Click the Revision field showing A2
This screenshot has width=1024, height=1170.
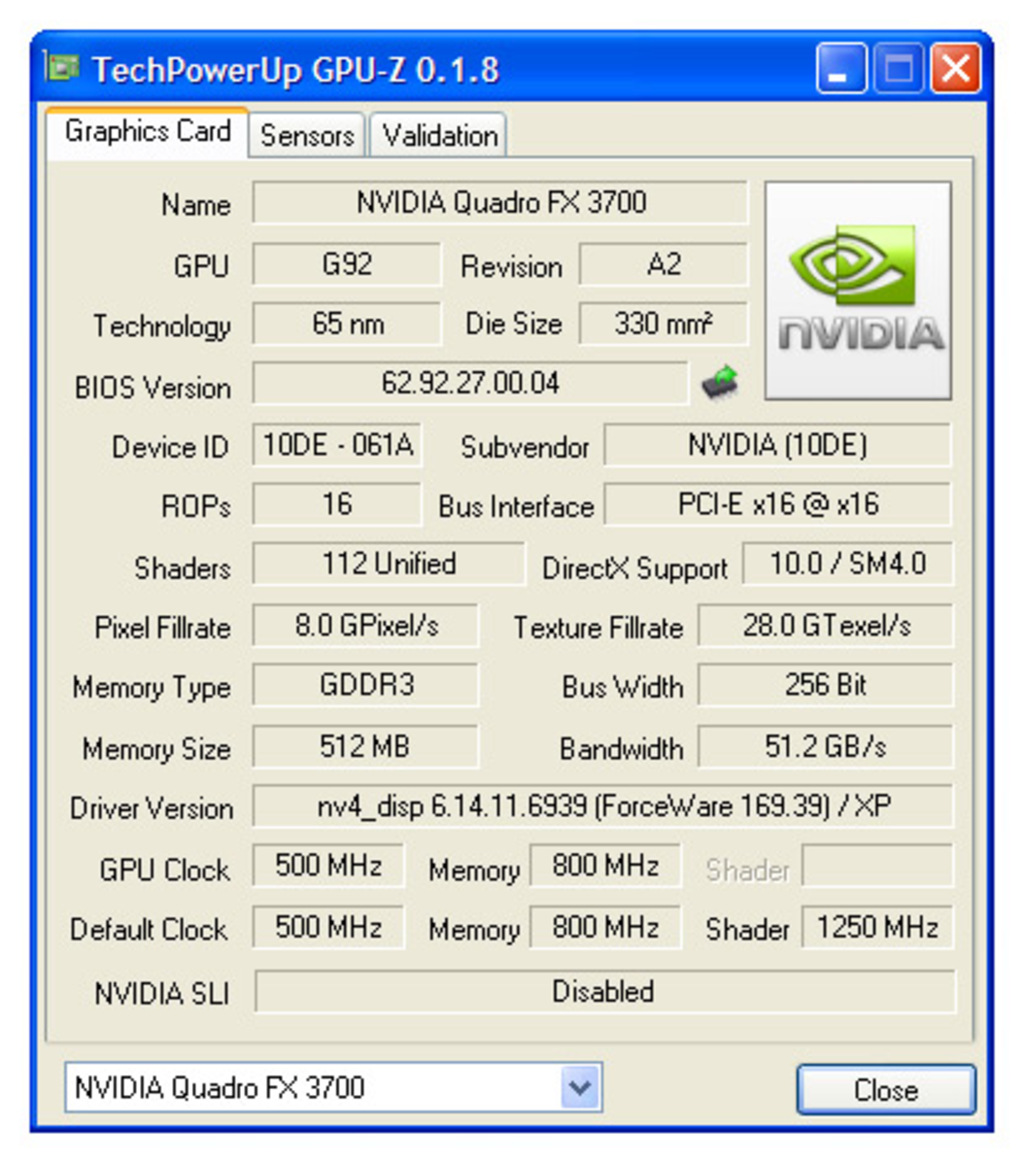coord(663,264)
